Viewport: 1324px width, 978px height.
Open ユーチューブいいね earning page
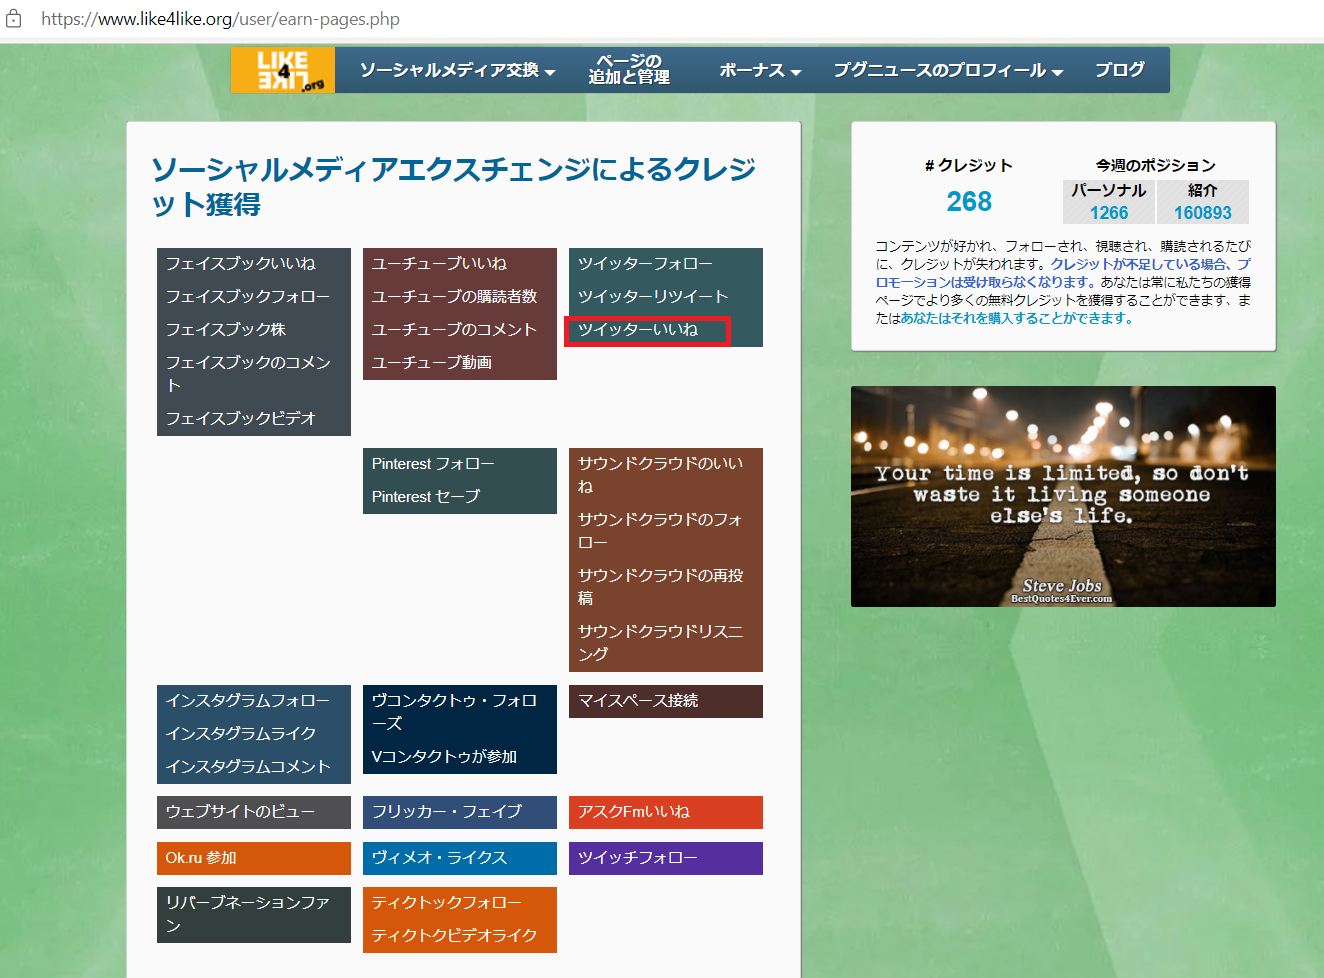(439, 263)
